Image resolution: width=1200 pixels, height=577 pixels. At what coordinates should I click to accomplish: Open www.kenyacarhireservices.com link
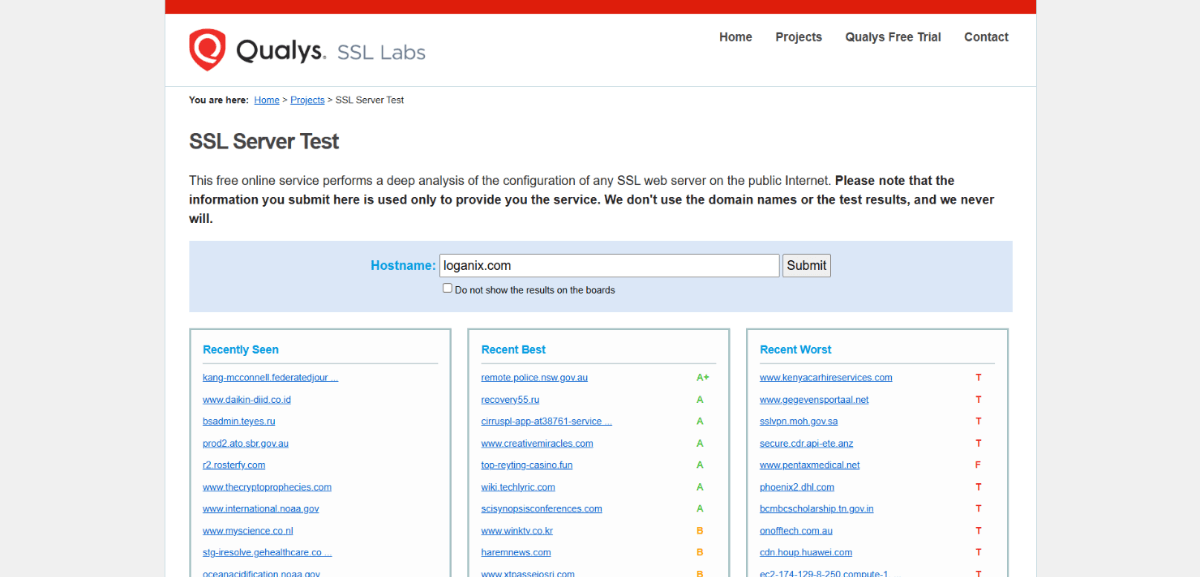(826, 378)
